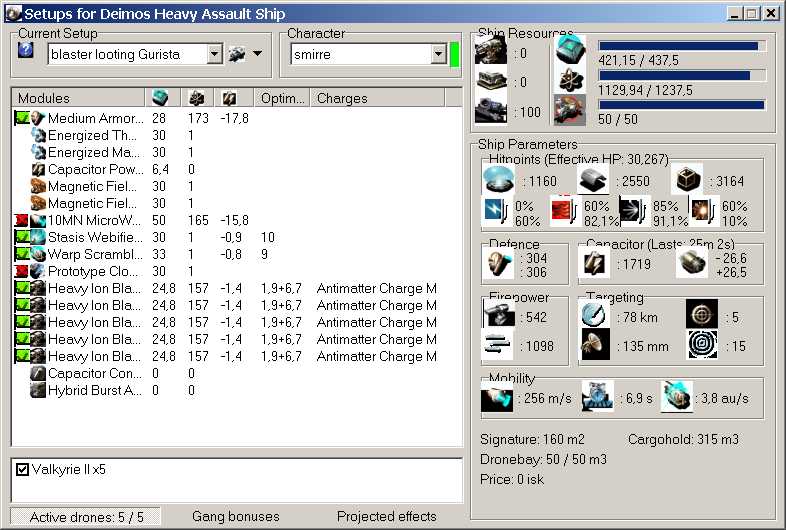
Task: Click the volley damage icon showing 1098
Action: [x=498, y=345]
